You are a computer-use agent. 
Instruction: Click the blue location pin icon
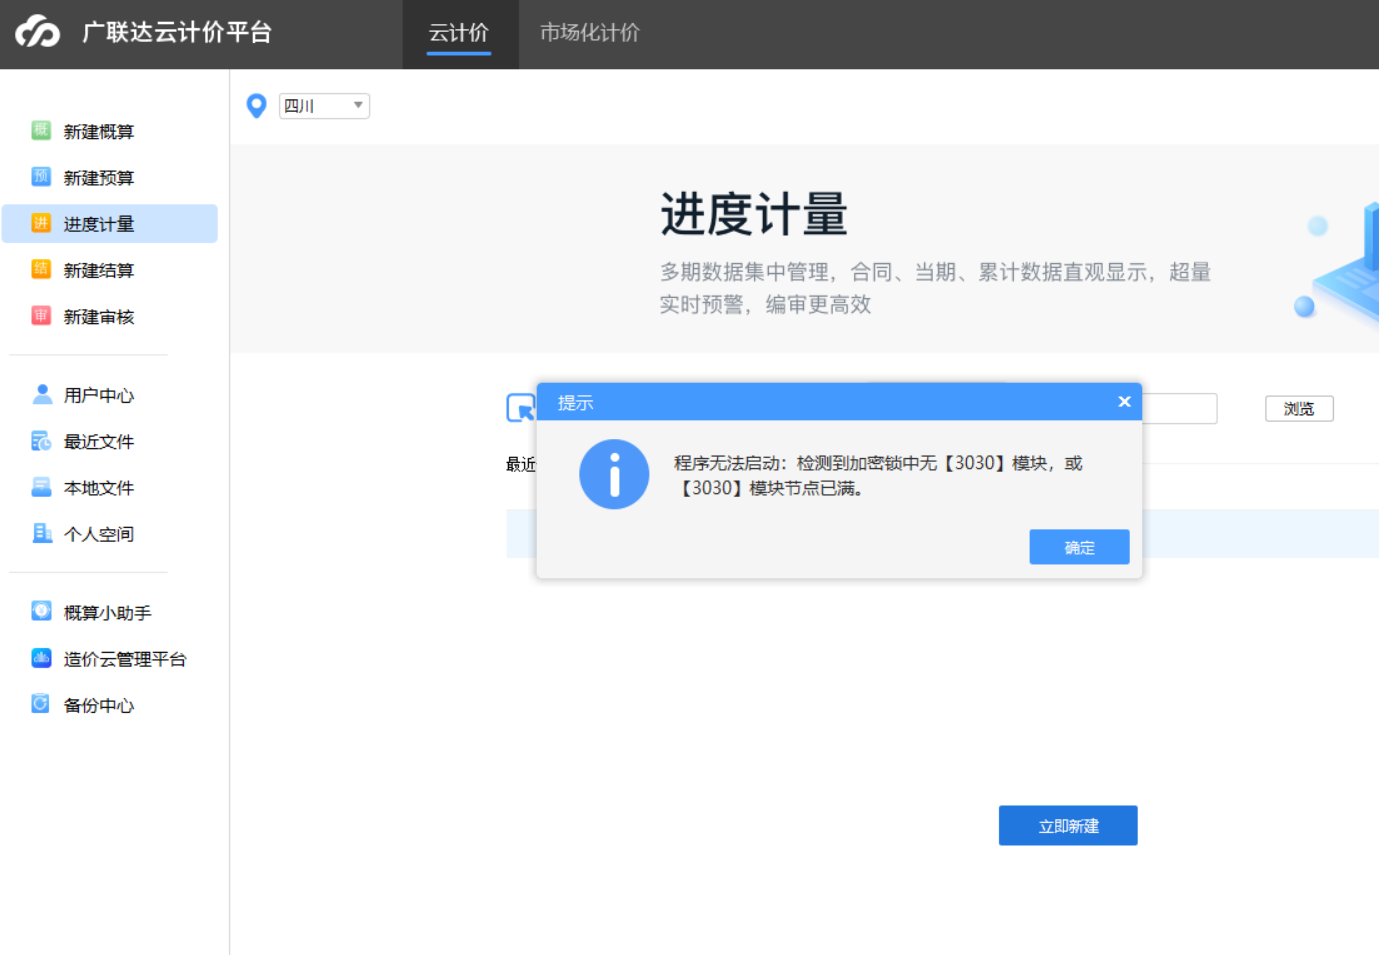click(x=257, y=105)
